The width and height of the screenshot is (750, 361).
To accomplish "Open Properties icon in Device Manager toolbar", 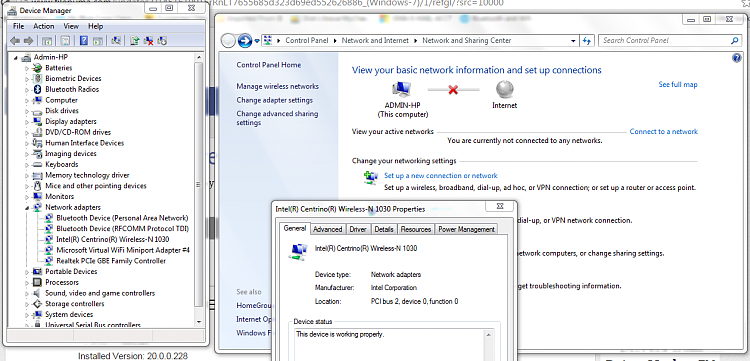I will [66, 41].
